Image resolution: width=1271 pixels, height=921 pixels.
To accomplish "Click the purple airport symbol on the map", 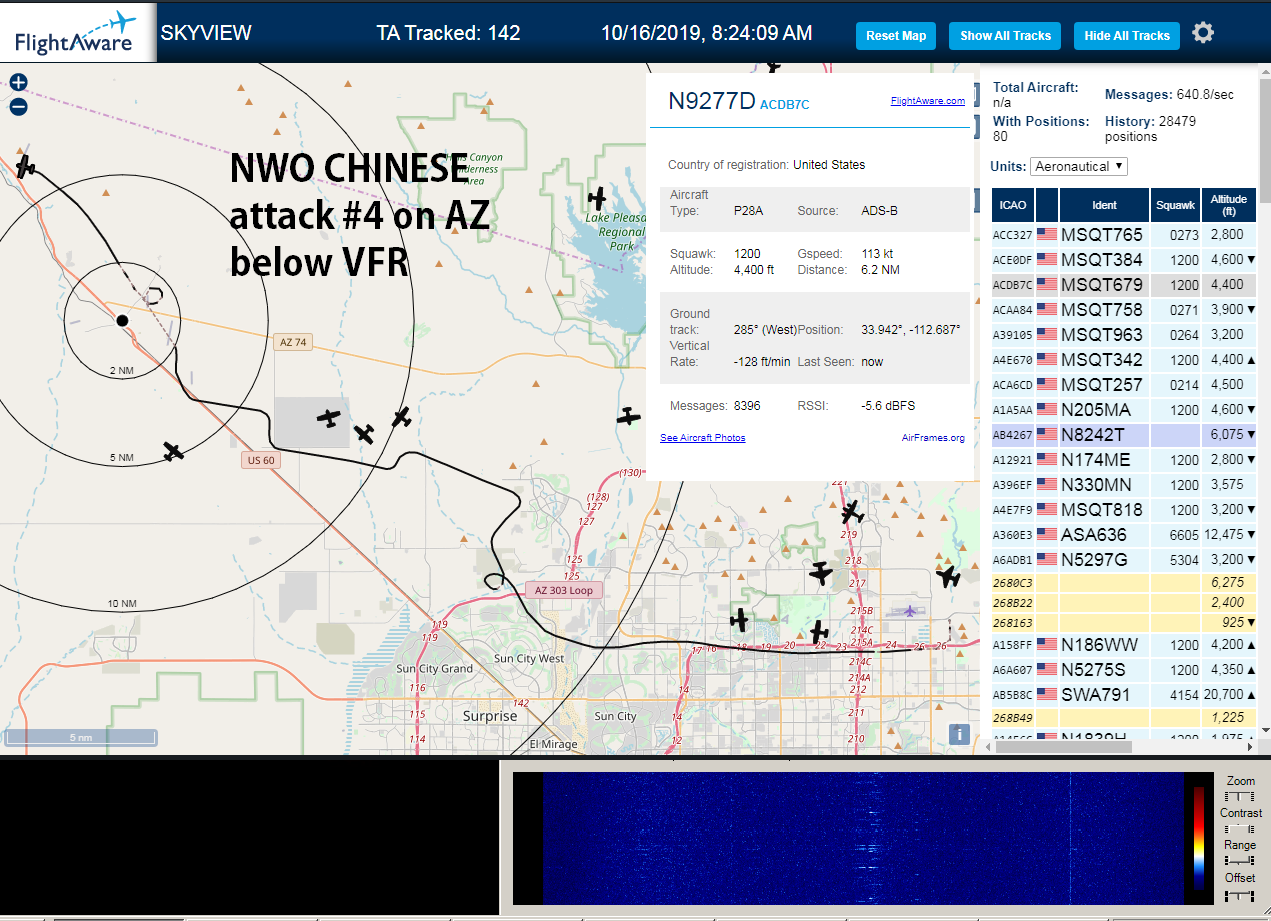I will point(909,610).
